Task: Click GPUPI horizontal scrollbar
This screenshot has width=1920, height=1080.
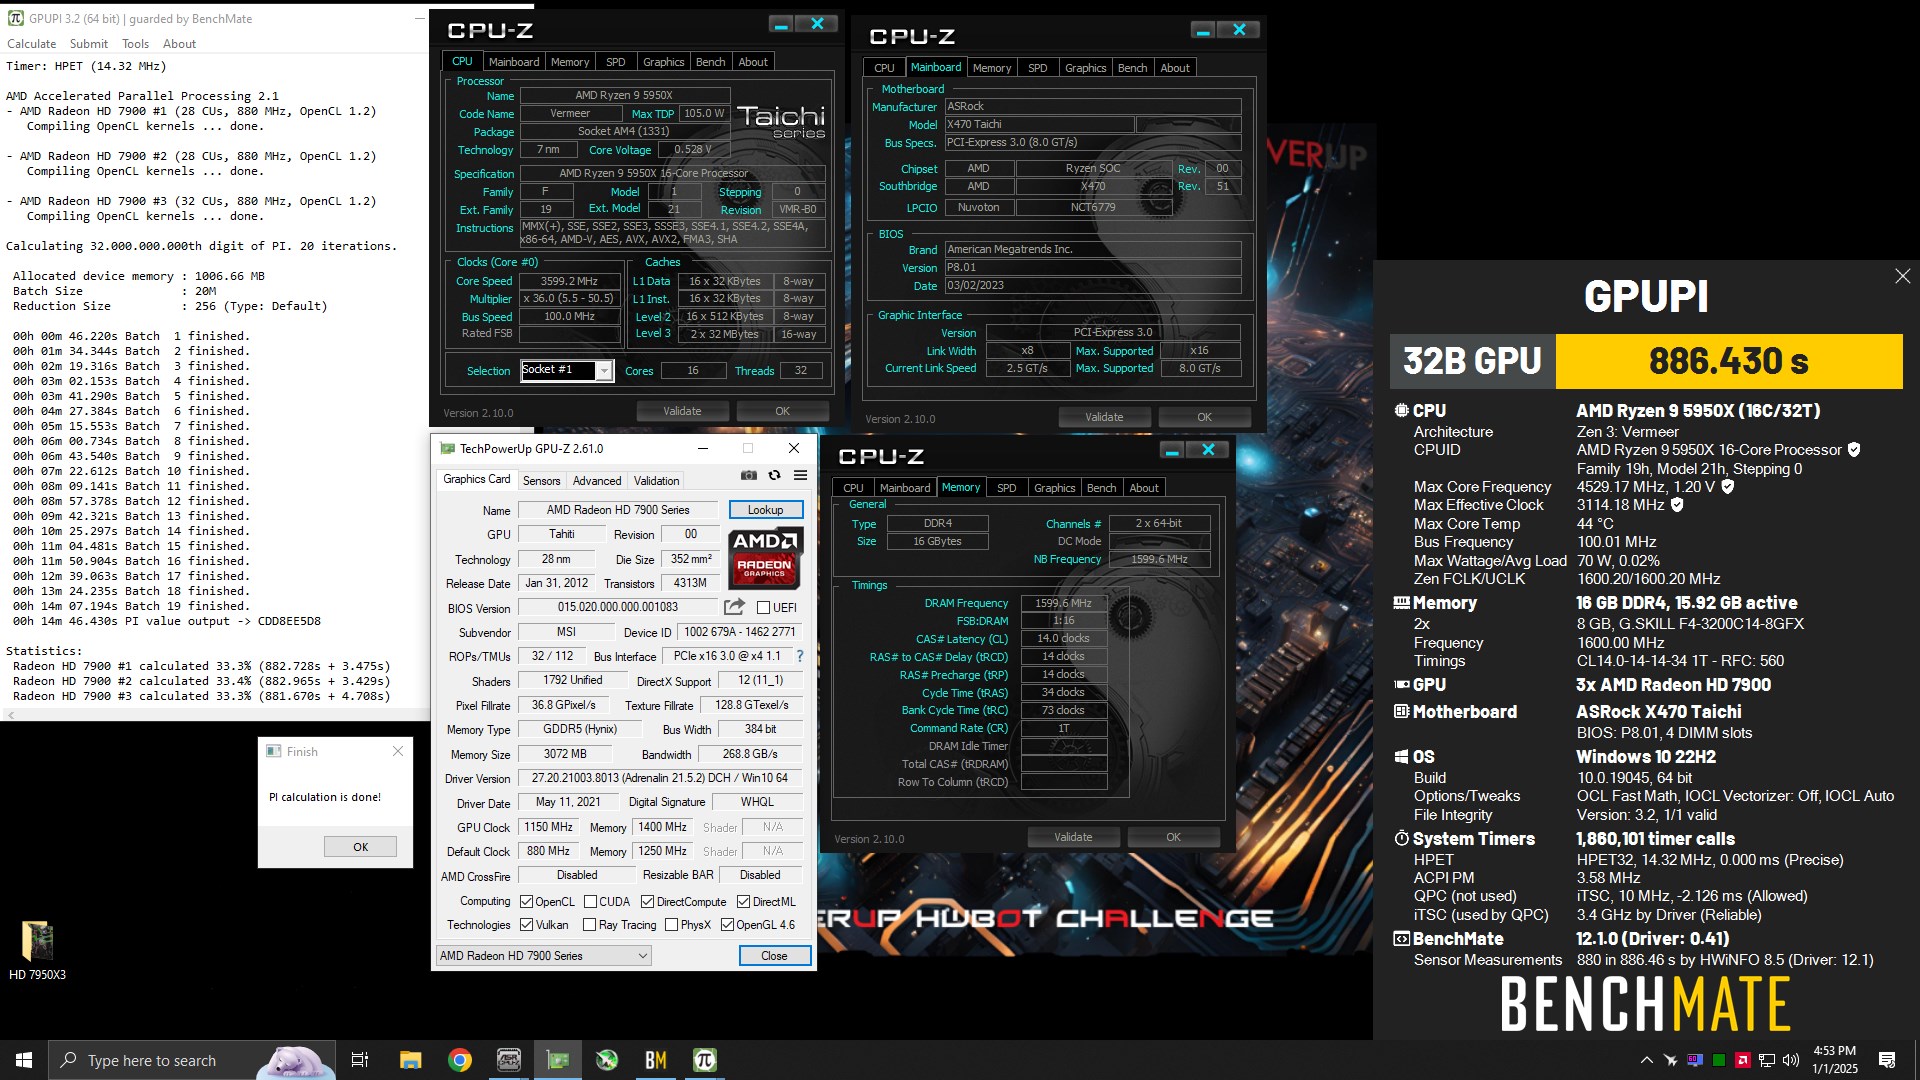Action: click(214, 715)
